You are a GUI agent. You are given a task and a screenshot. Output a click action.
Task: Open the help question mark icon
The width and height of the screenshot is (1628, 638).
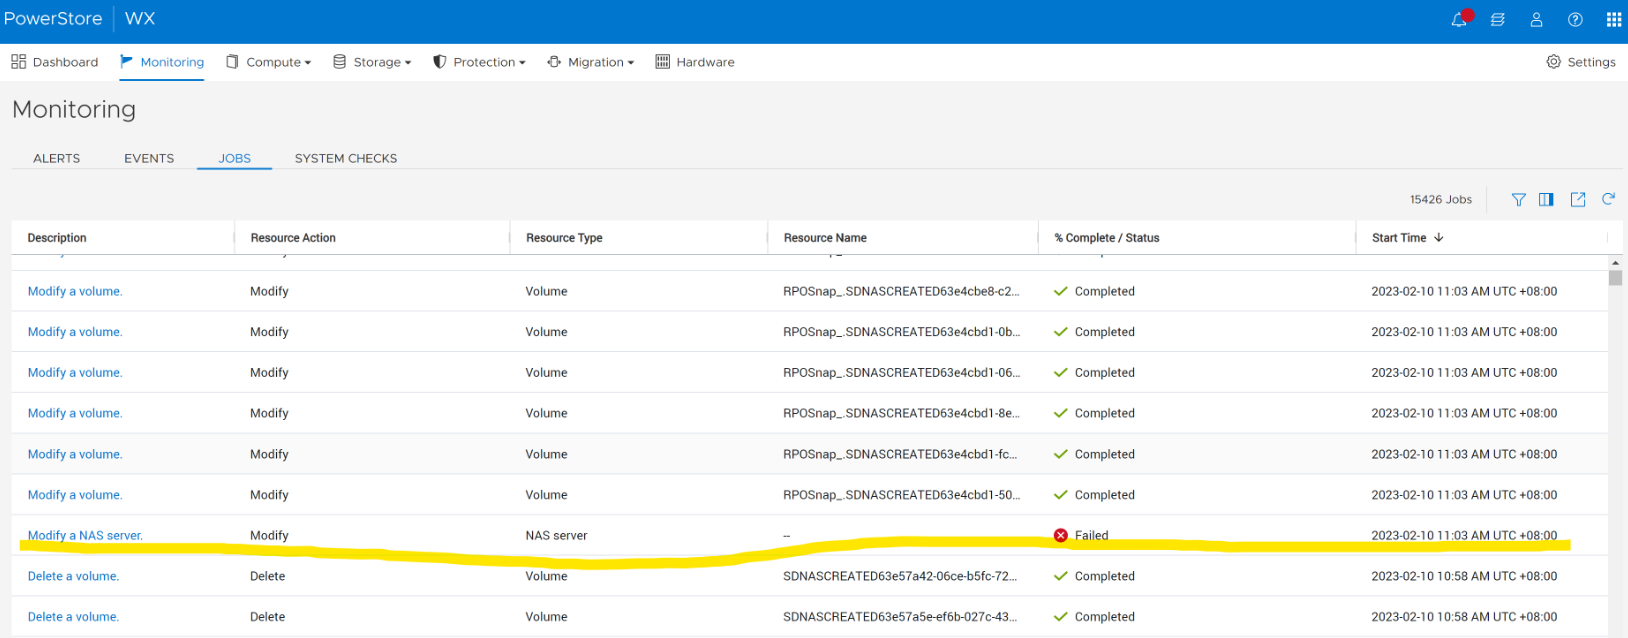[1575, 20]
